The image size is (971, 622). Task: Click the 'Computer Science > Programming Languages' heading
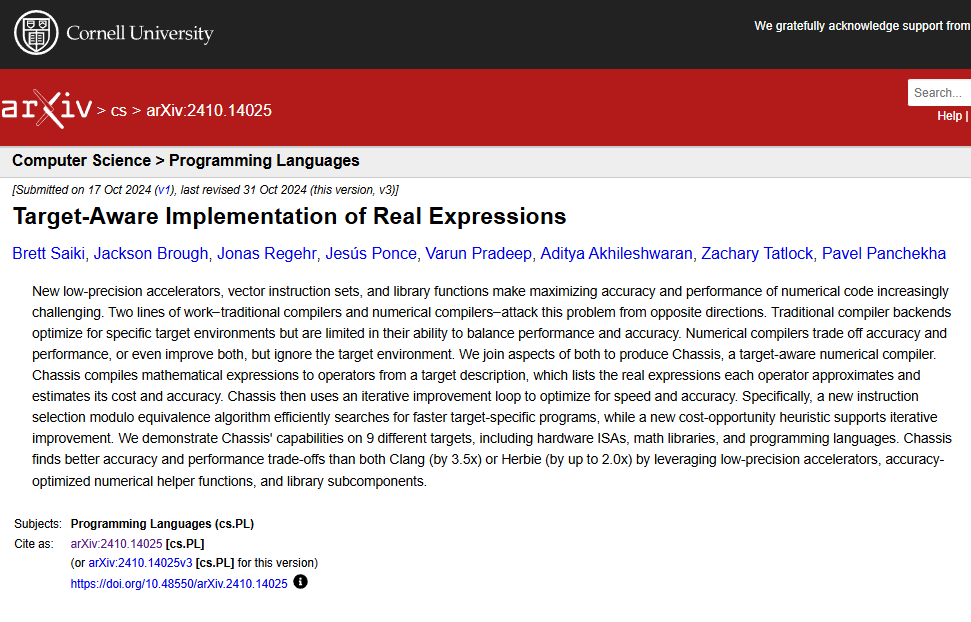186,160
